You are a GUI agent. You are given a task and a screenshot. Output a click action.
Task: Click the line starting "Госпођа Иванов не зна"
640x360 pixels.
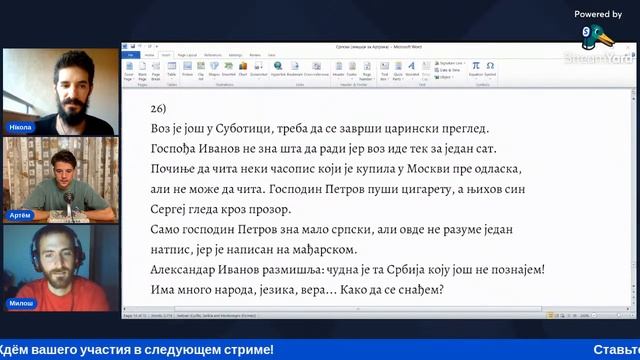pyautogui.click(x=323, y=149)
